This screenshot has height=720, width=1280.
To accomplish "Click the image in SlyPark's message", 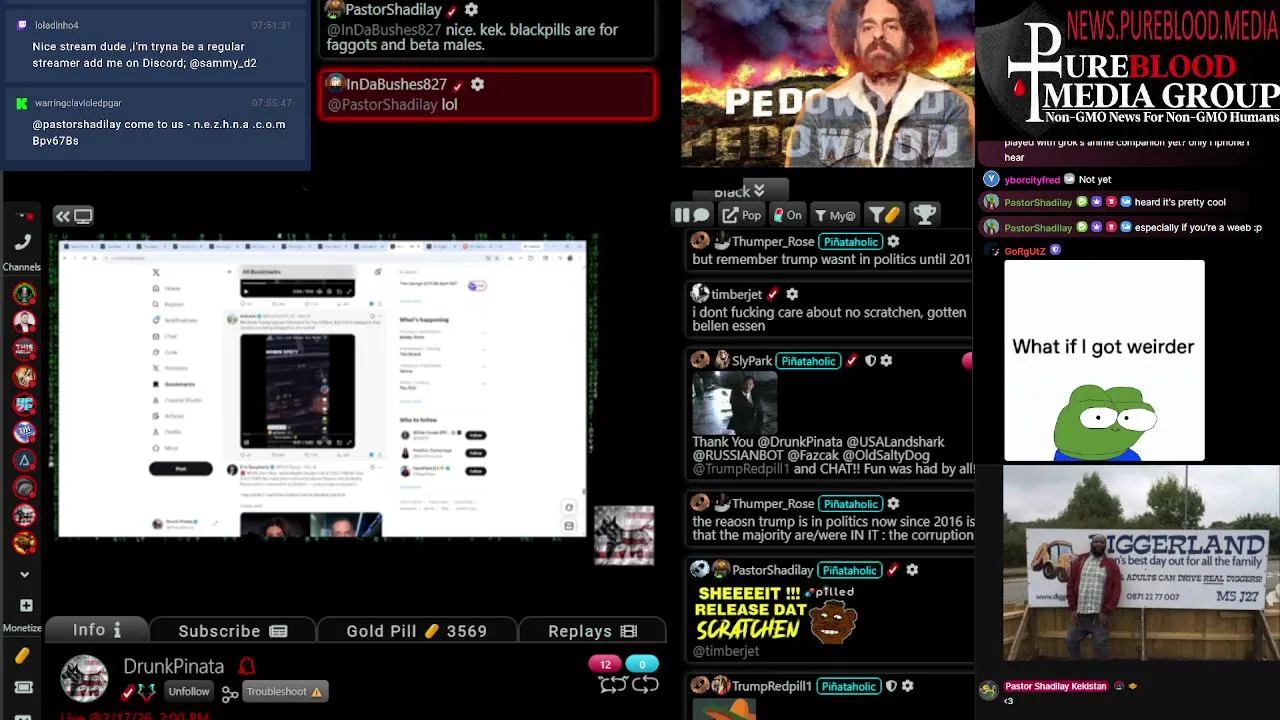I will pos(735,403).
